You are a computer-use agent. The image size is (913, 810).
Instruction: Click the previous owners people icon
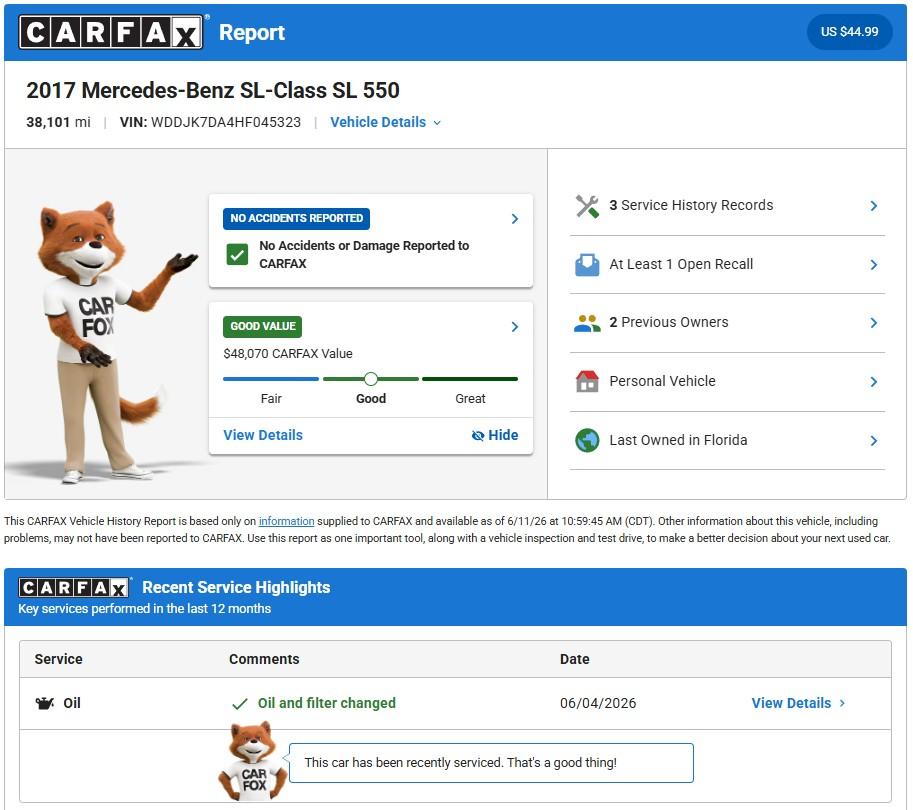(x=587, y=323)
